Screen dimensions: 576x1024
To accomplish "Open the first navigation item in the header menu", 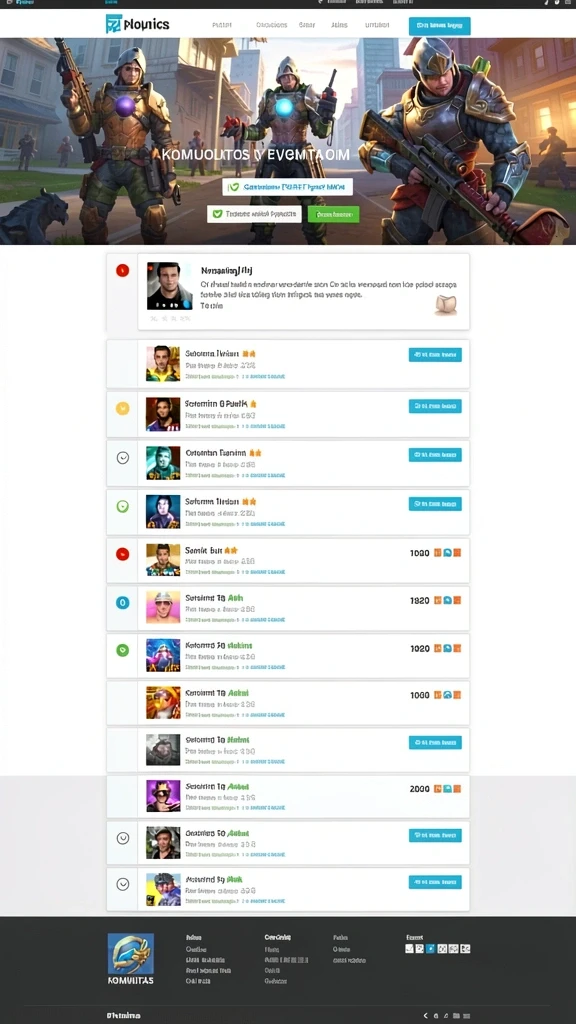I will [222, 25].
